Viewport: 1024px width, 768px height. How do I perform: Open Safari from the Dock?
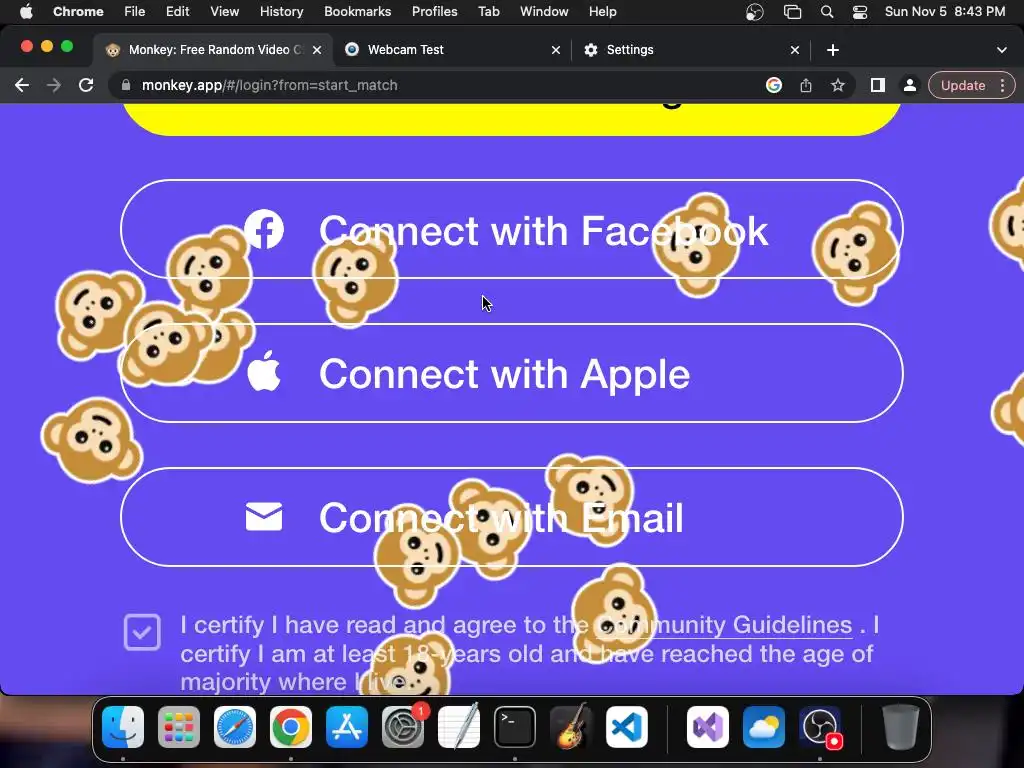tap(234, 727)
